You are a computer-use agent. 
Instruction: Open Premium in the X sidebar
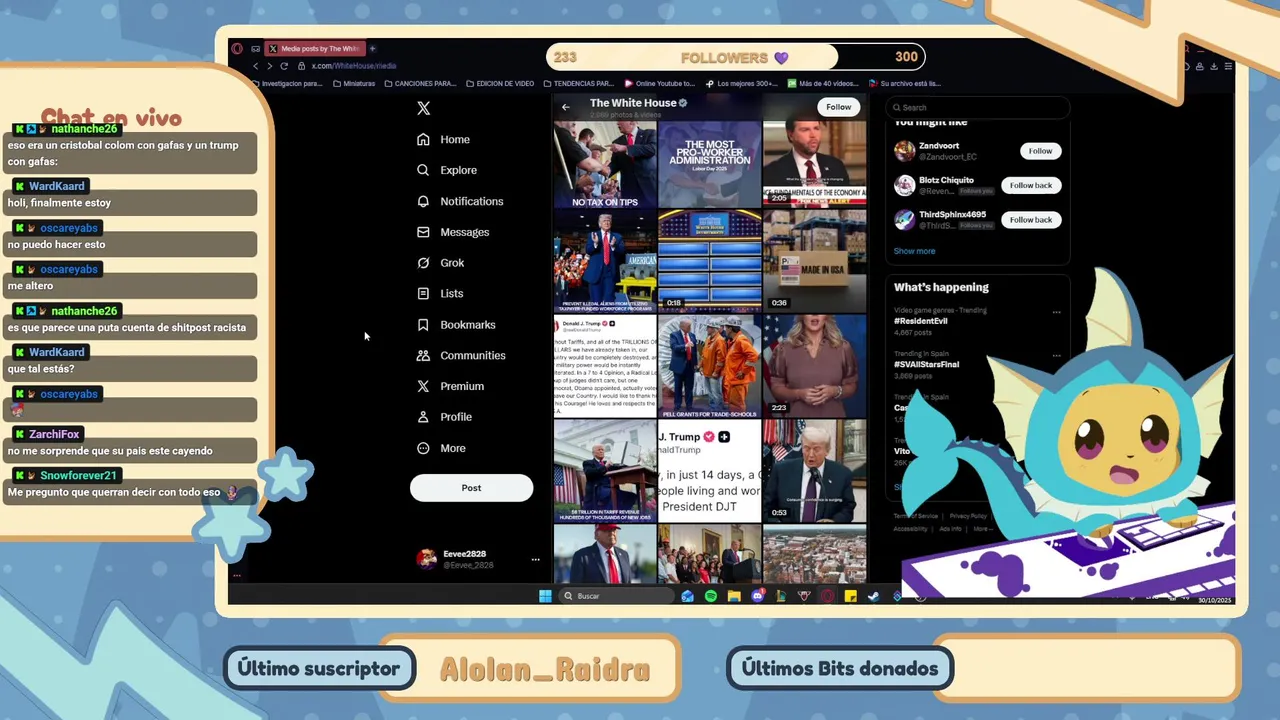449,386
